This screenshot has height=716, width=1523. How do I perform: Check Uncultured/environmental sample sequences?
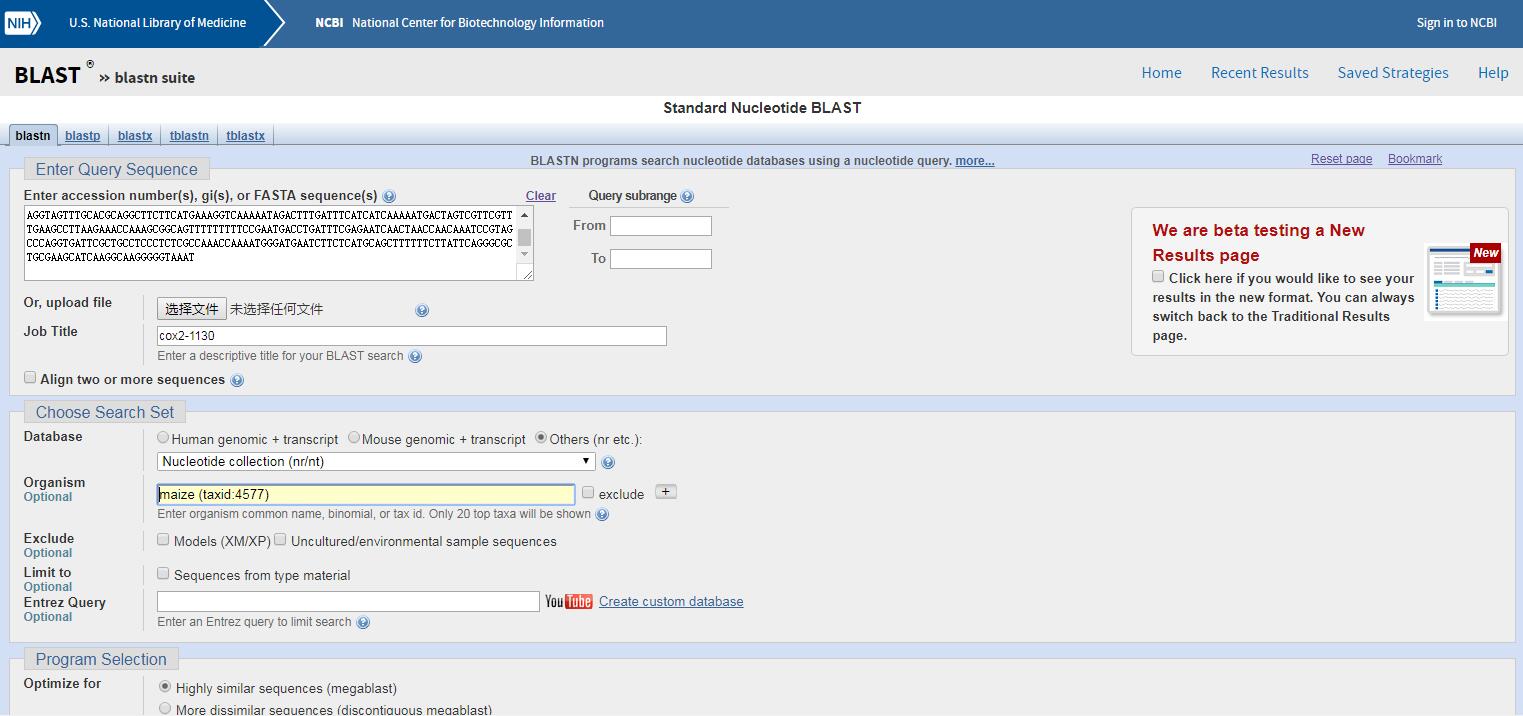coord(280,539)
